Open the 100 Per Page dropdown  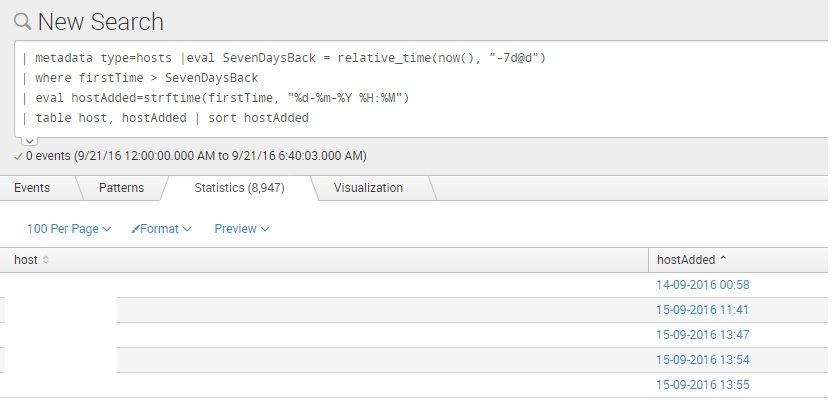click(68, 229)
